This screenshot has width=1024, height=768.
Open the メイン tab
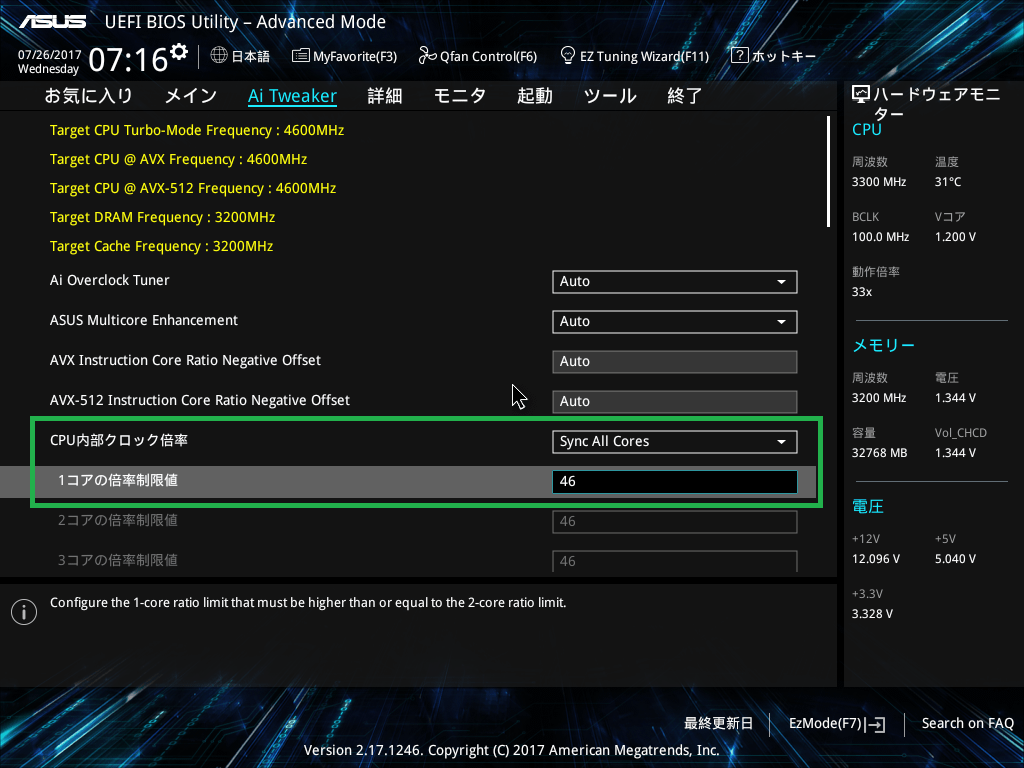(191, 96)
